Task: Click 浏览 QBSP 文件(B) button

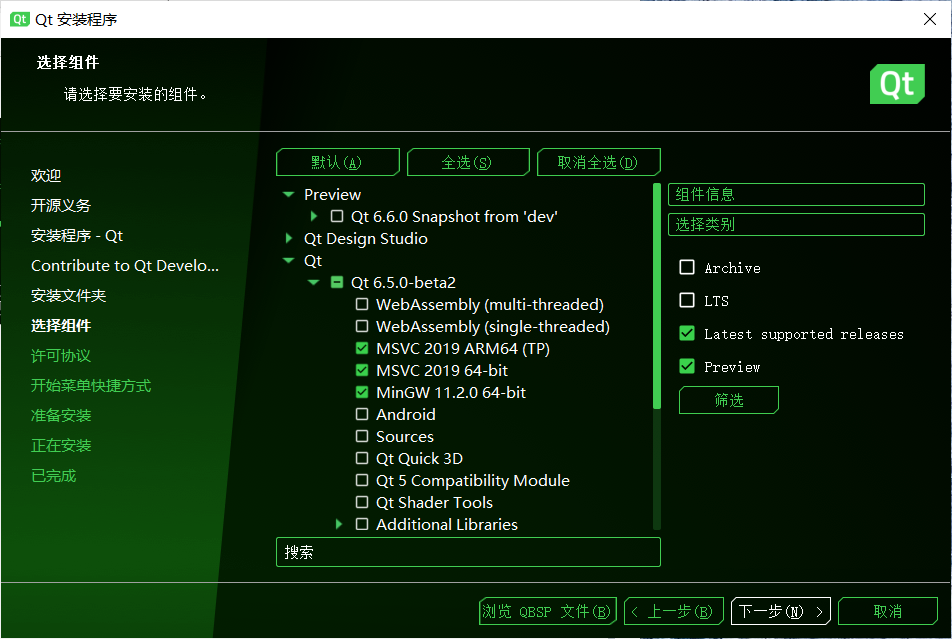Action: (548, 611)
